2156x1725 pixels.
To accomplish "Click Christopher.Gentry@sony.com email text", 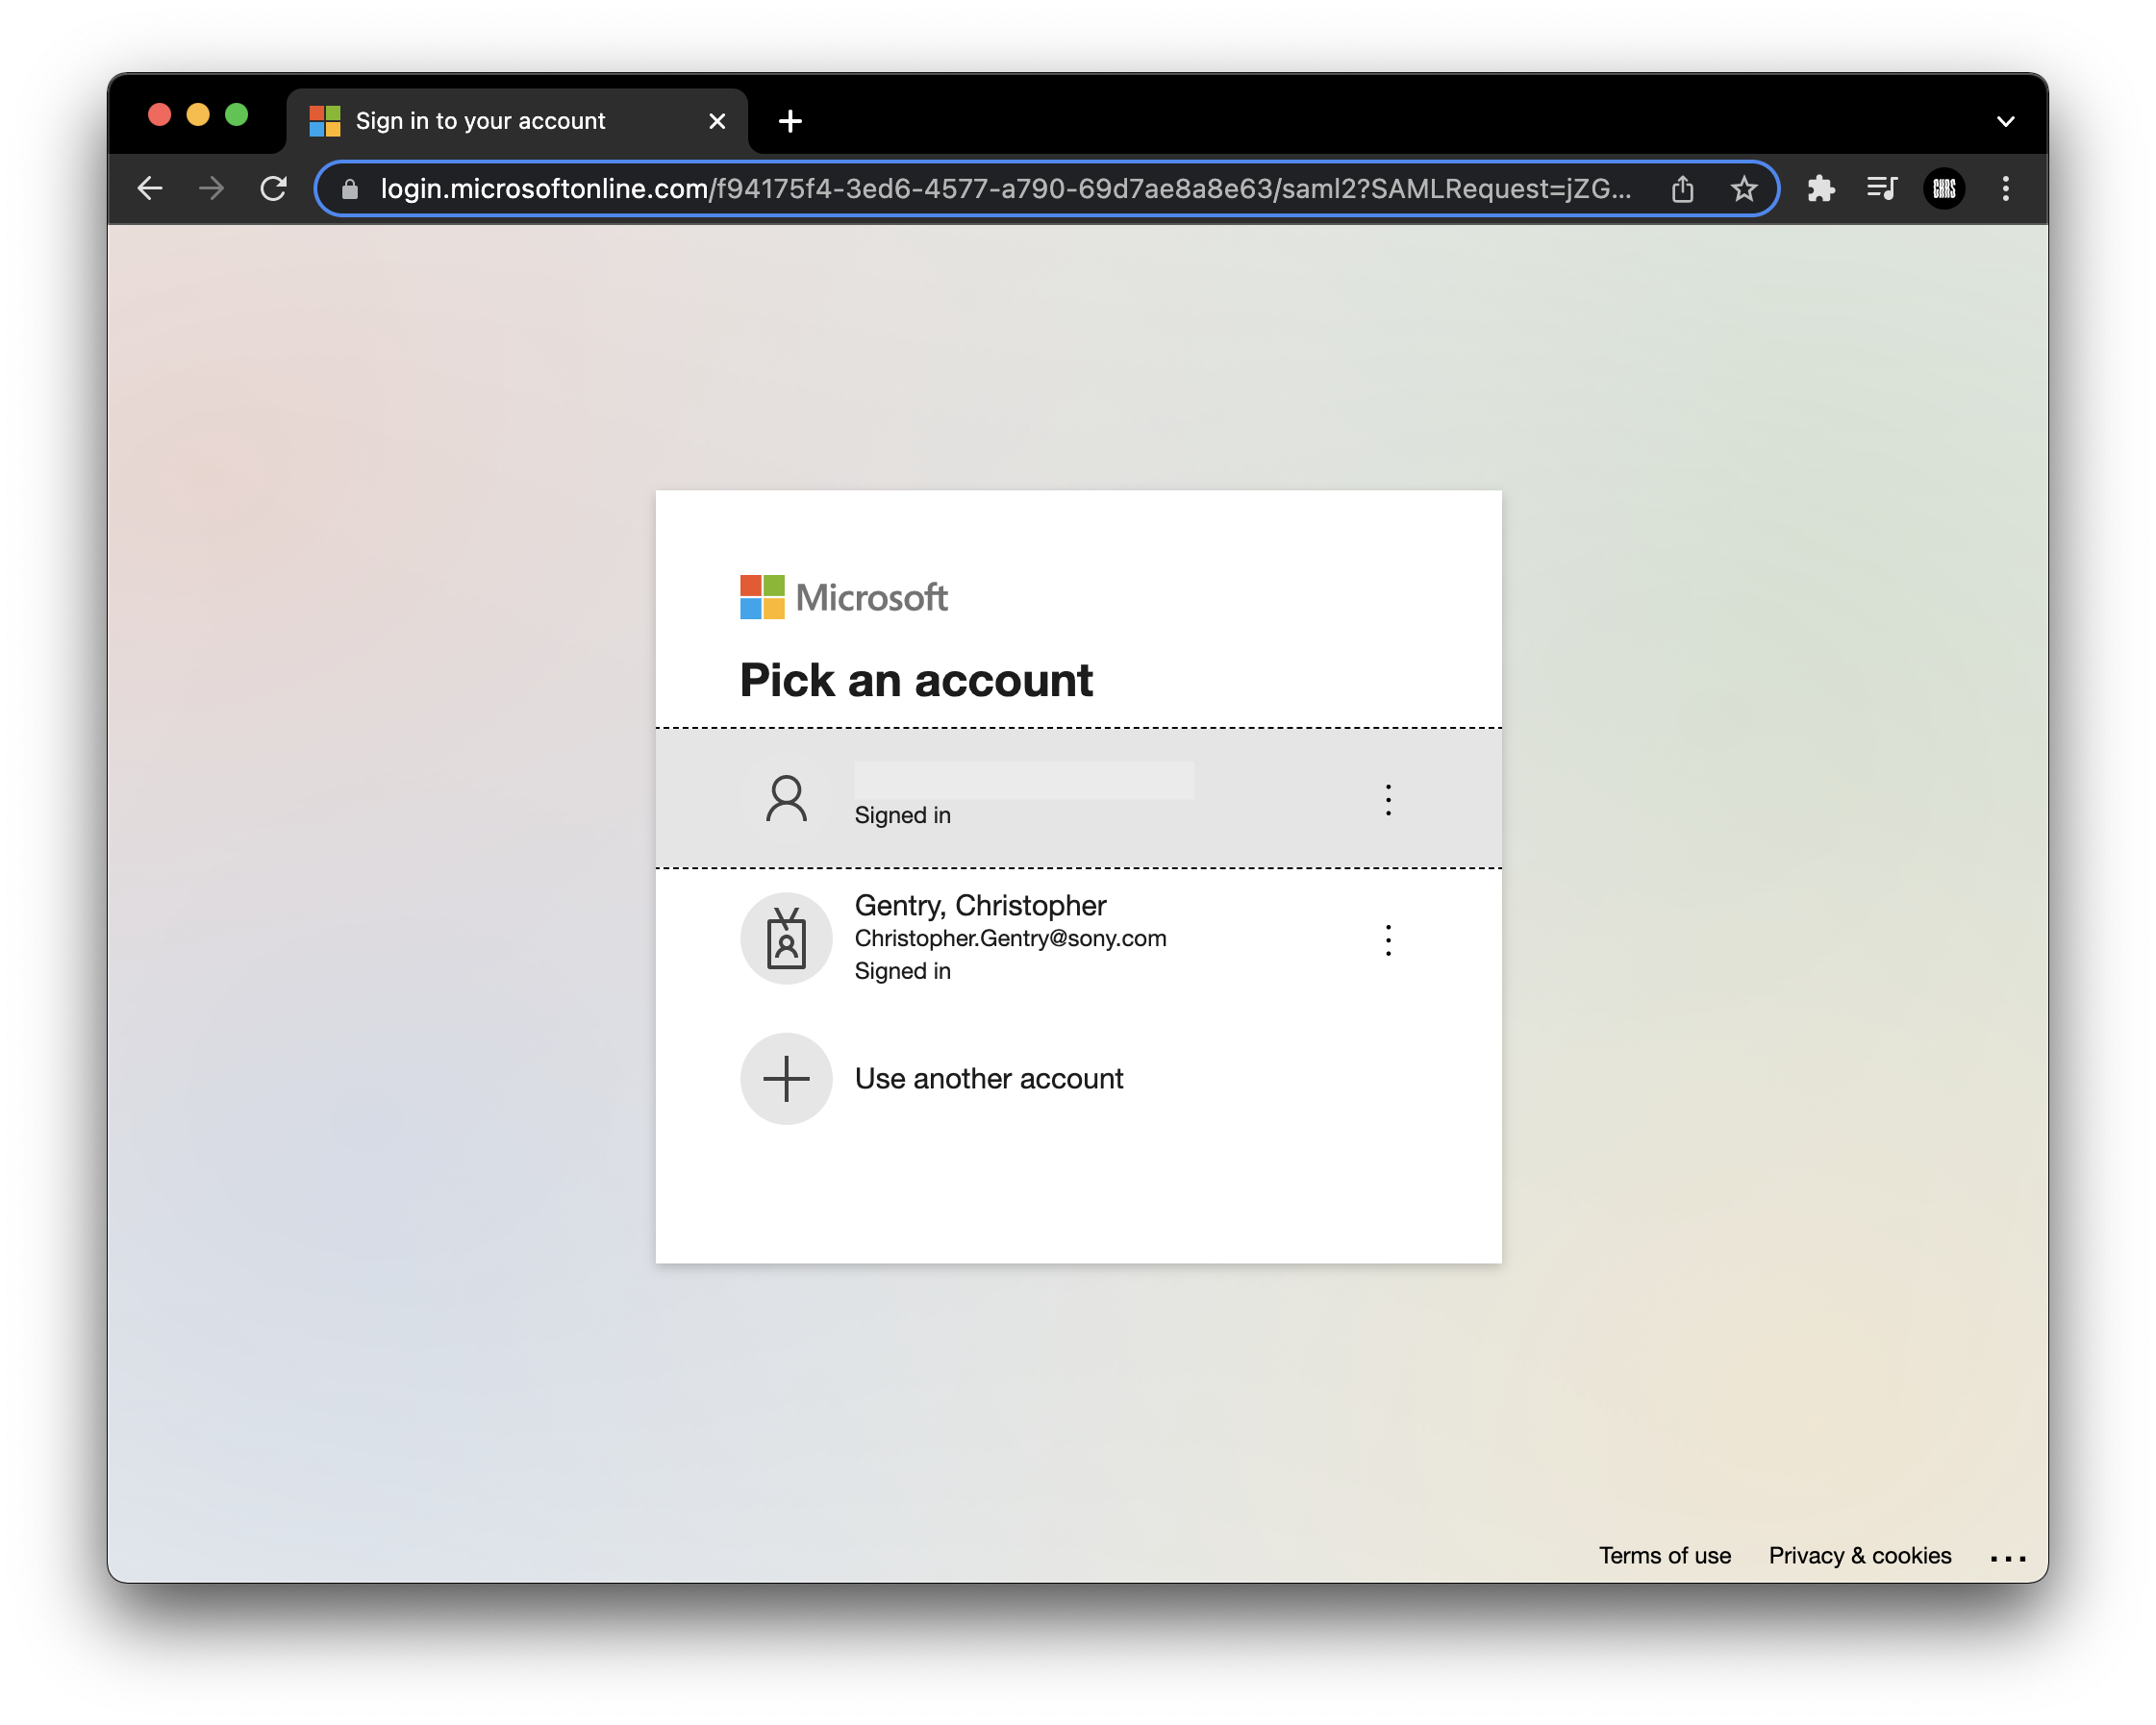I will pyautogui.click(x=1010, y=938).
